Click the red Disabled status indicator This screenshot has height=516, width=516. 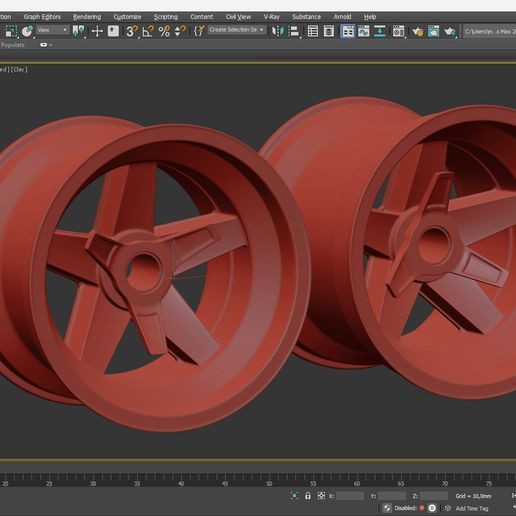click(422, 508)
